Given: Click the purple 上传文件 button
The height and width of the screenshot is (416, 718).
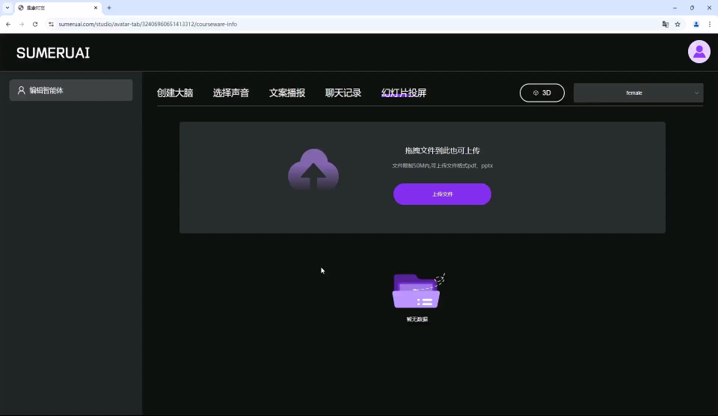Looking at the screenshot, I should pyautogui.click(x=442, y=194).
